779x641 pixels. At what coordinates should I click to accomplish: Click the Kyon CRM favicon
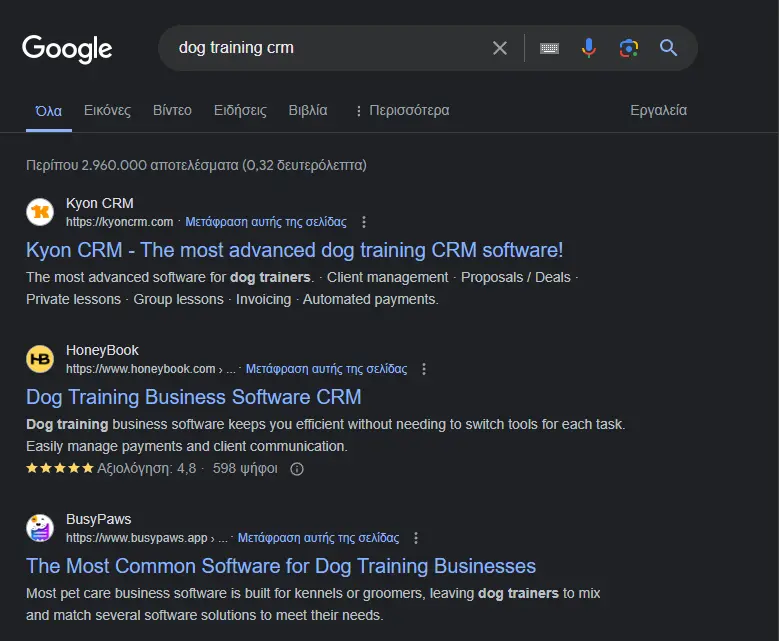pyautogui.click(x=40, y=212)
